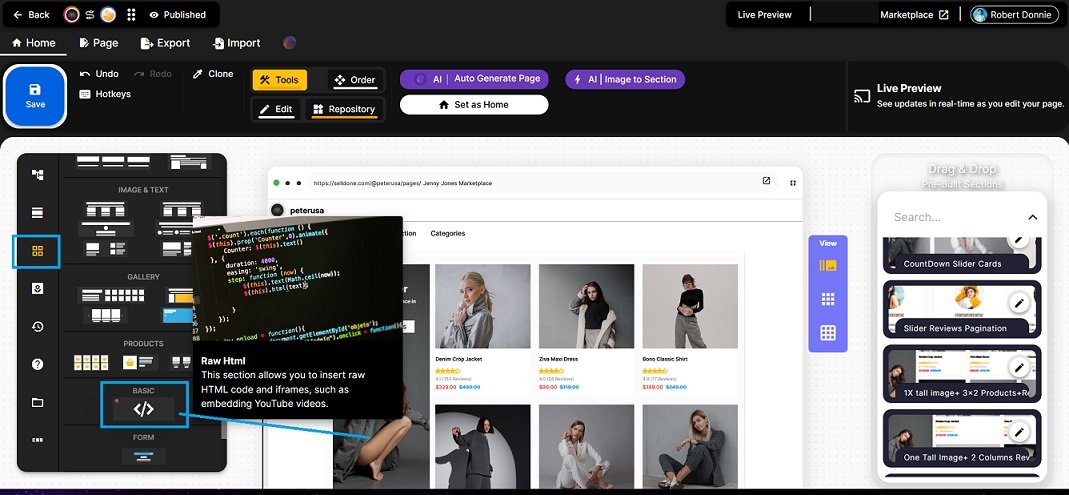The width and height of the screenshot is (1069, 495).
Task: Open the help question mark icon
Action: pyautogui.click(x=37, y=364)
